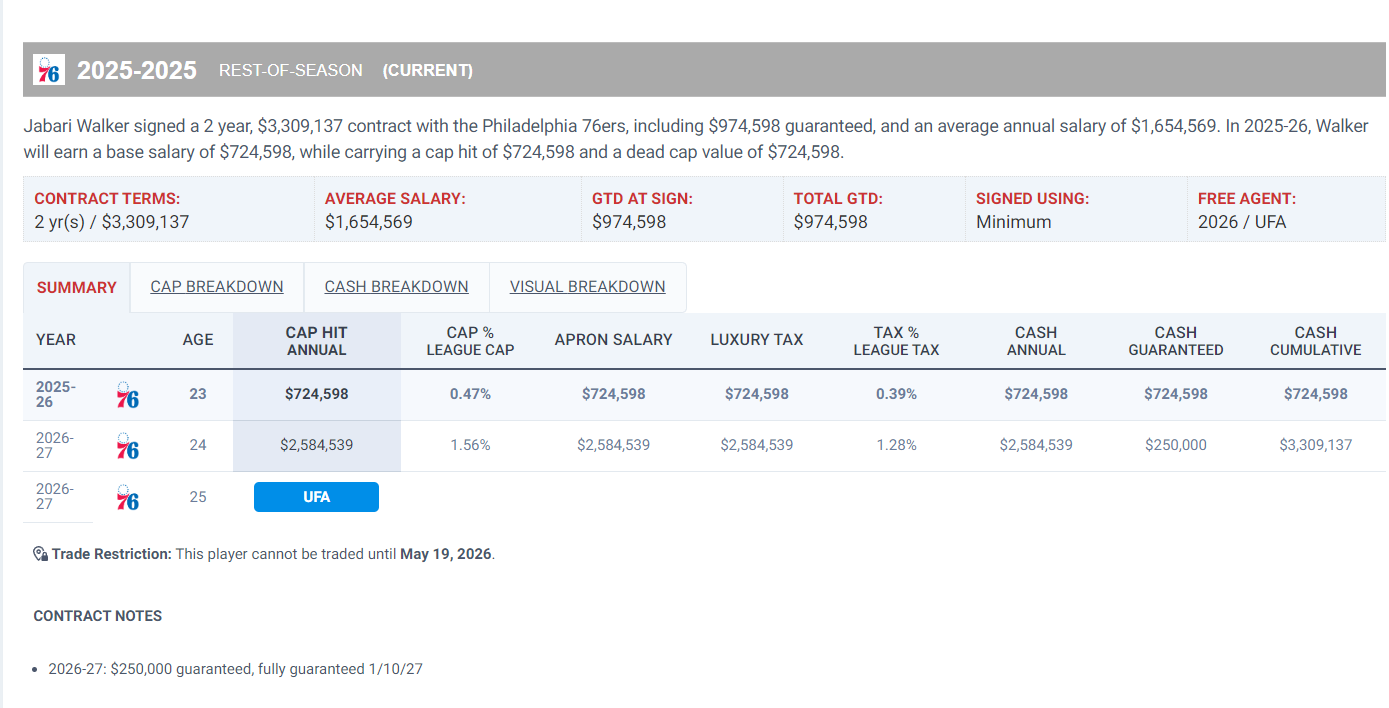Show the Visual Breakdown tab
Screen dimensions: 1389x708
click(x=587, y=287)
